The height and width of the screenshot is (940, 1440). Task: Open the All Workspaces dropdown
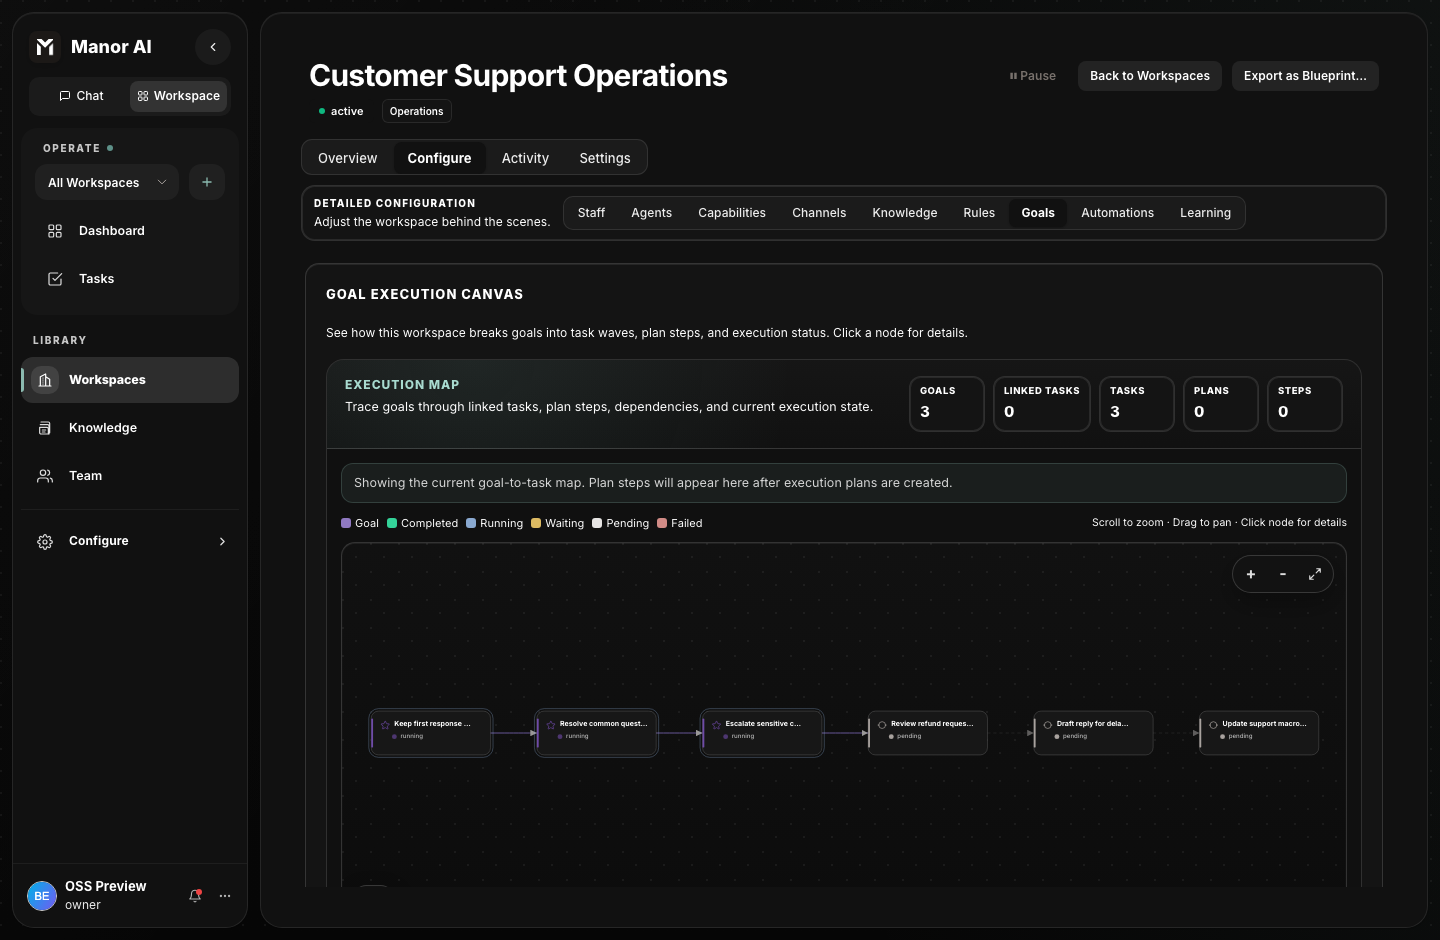pos(107,183)
